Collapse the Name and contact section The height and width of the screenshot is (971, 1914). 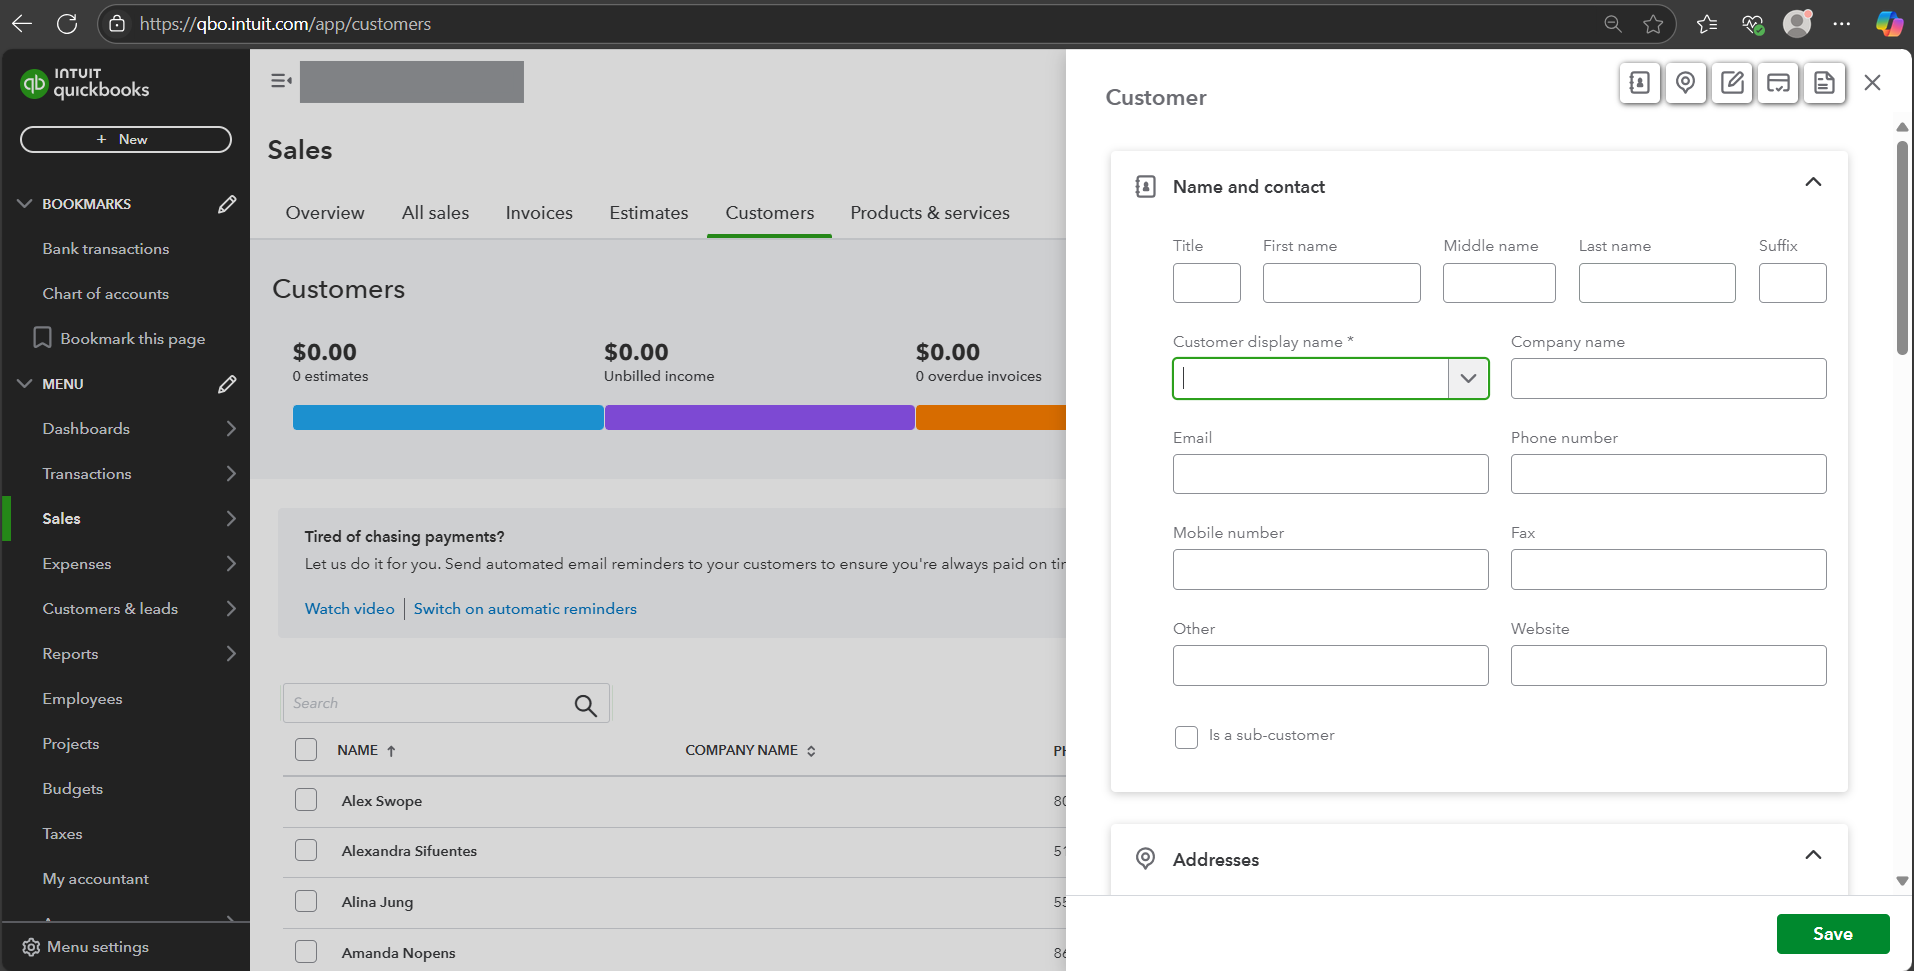tap(1812, 183)
